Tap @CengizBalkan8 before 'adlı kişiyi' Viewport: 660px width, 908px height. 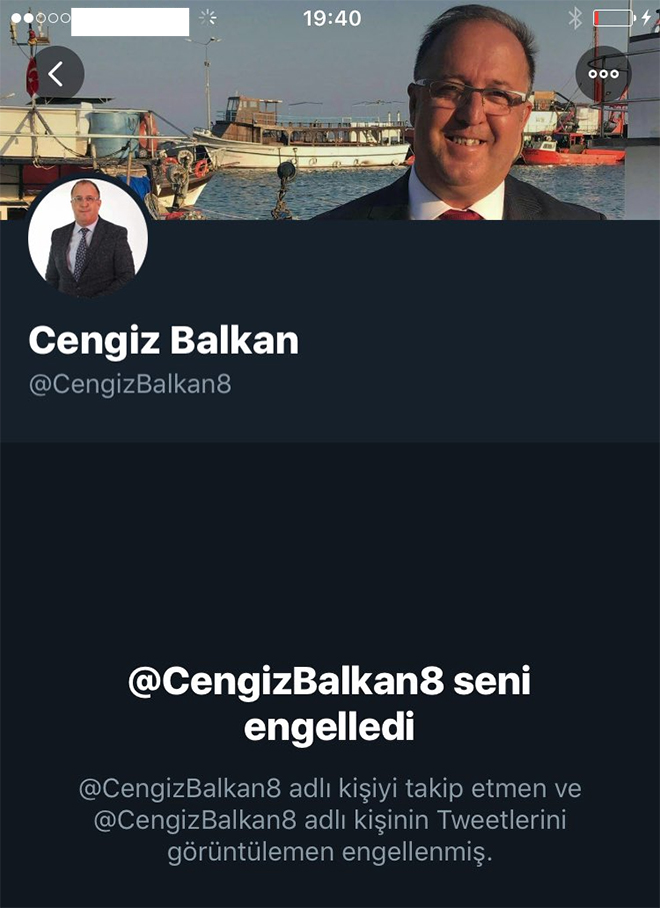pos(180,789)
